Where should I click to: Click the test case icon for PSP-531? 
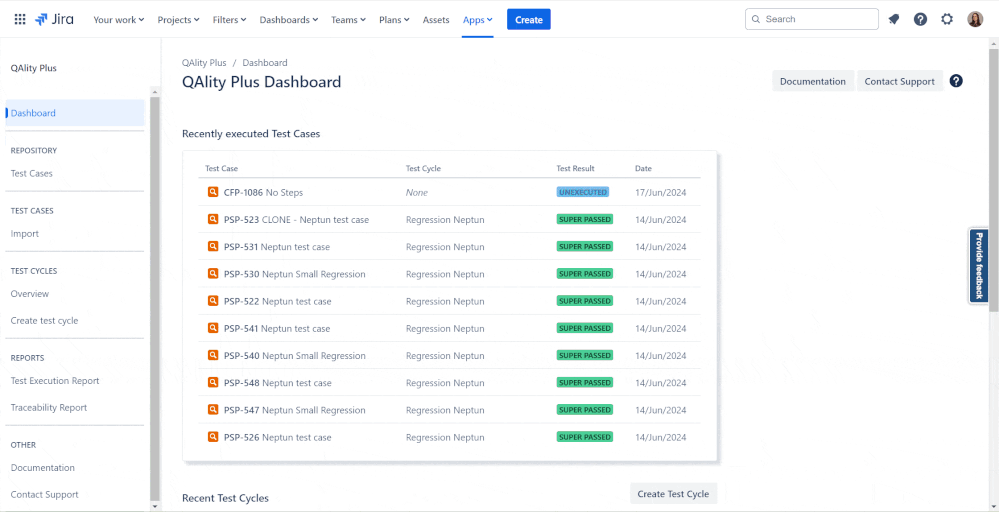213,246
